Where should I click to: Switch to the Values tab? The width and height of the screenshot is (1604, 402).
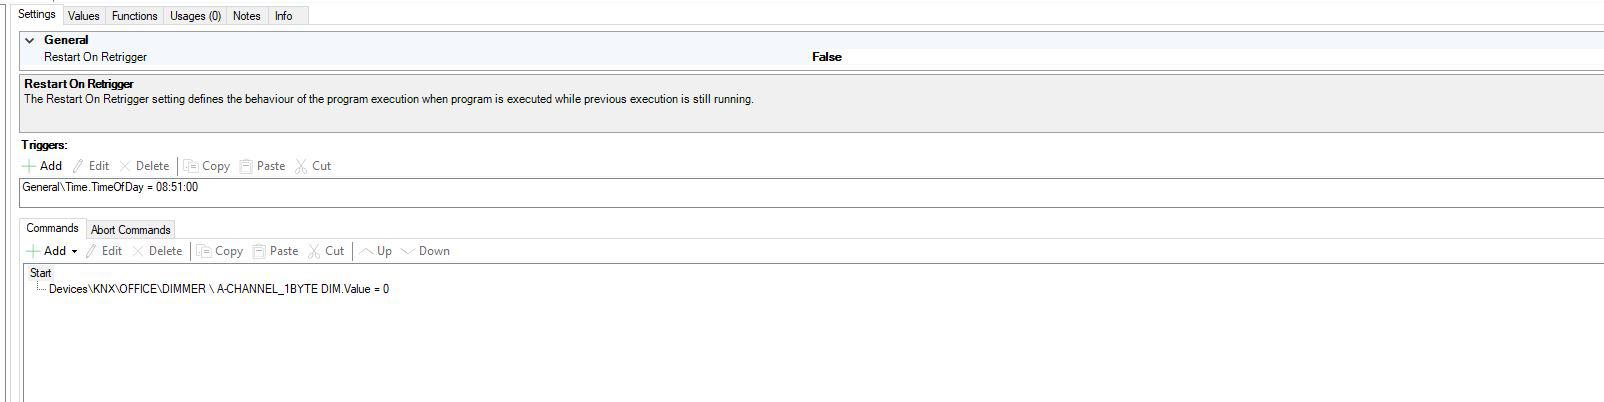[84, 16]
